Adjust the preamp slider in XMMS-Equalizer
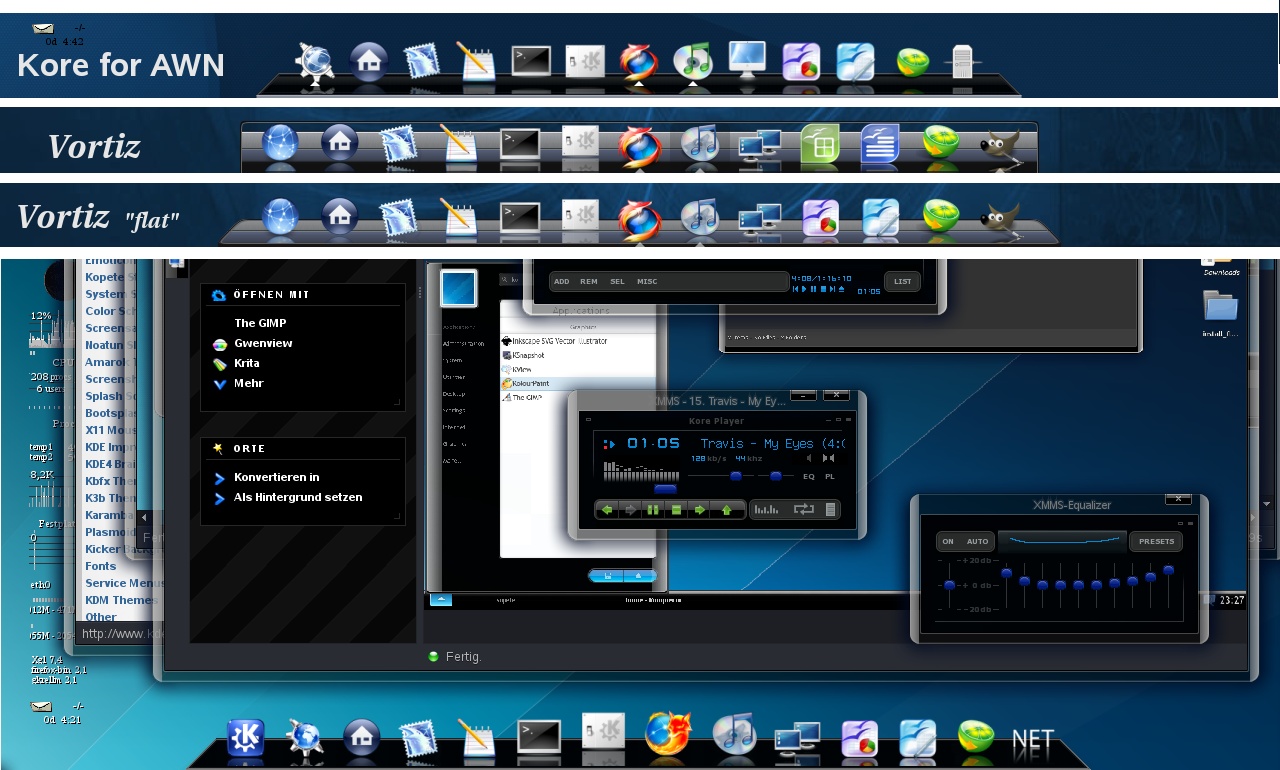1280x770 pixels. [x=949, y=585]
